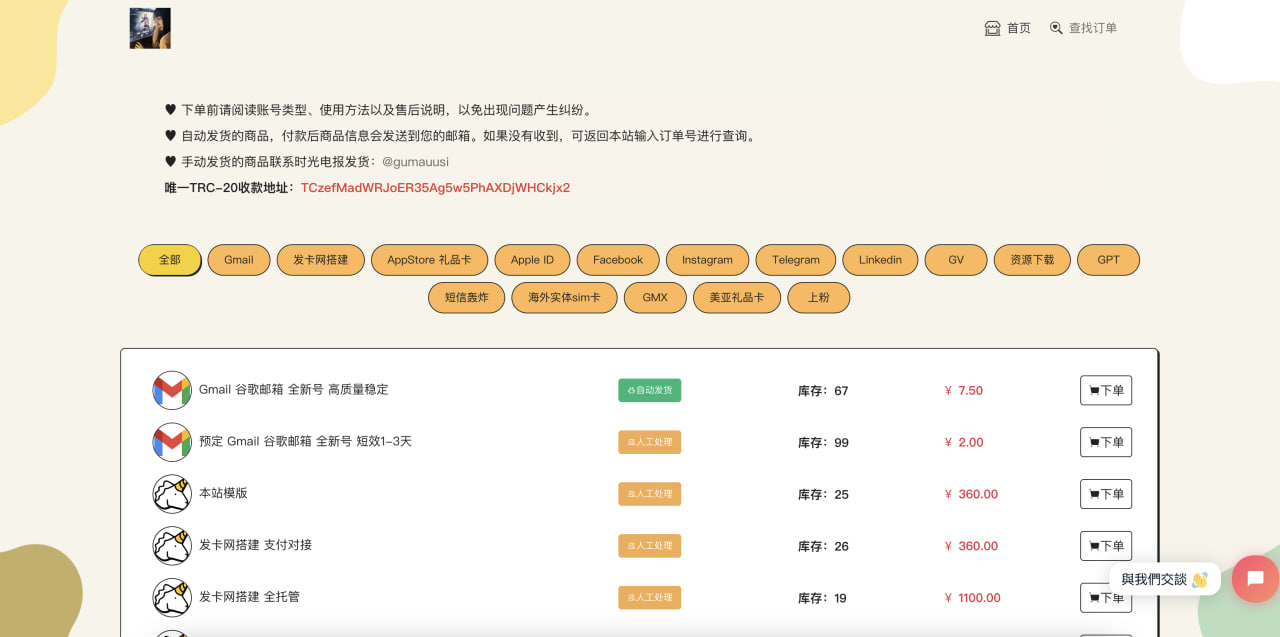Choose the Linkedin category
Image resolution: width=1280 pixels, height=637 pixels.
click(x=880, y=260)
